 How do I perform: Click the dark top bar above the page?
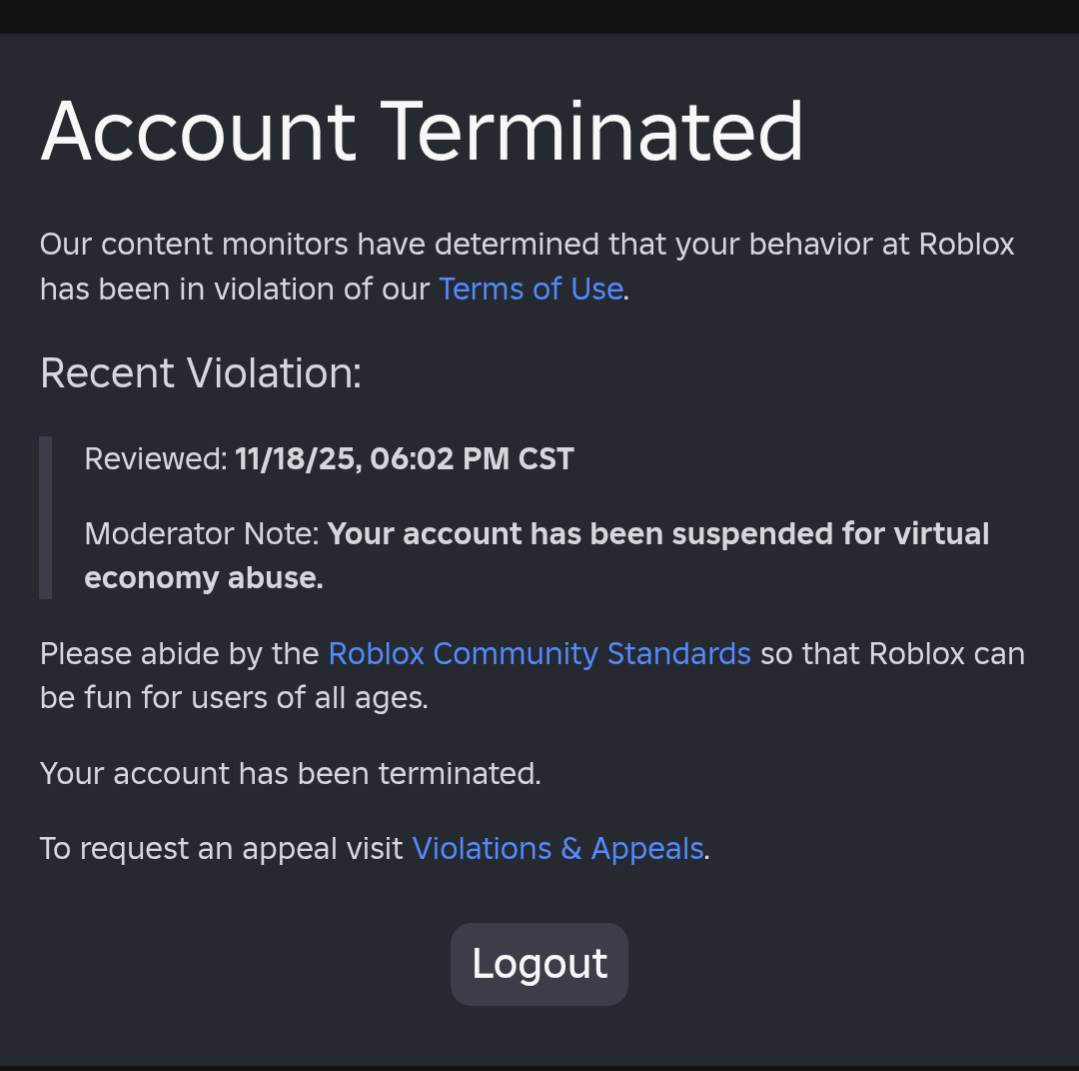(x=540, y=17)
